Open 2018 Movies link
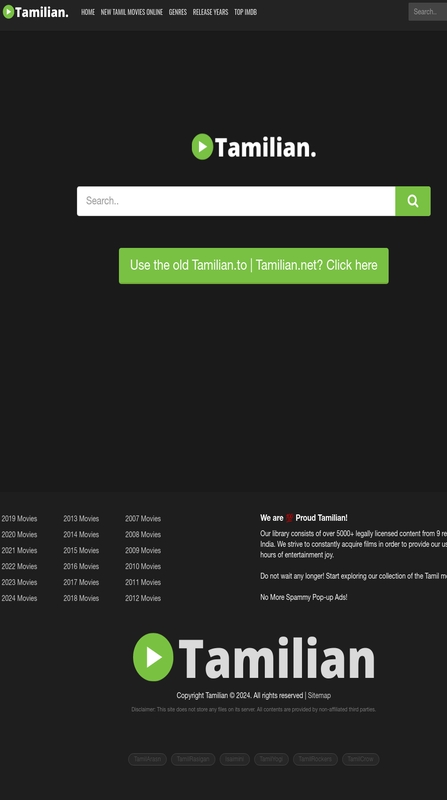Image resolution: width=447 pixels, height=800 pixels. (81, 598)
